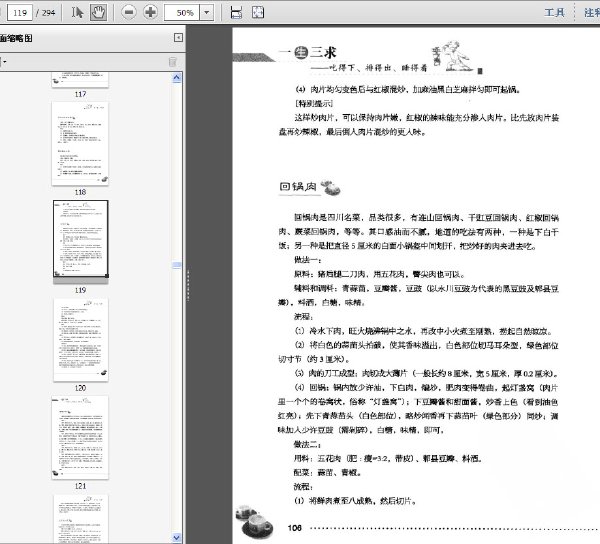The height and width of the screenshot is (544, 600).
Task: Click the fit-width scrolling mode icon
Action: click(236, 13)
